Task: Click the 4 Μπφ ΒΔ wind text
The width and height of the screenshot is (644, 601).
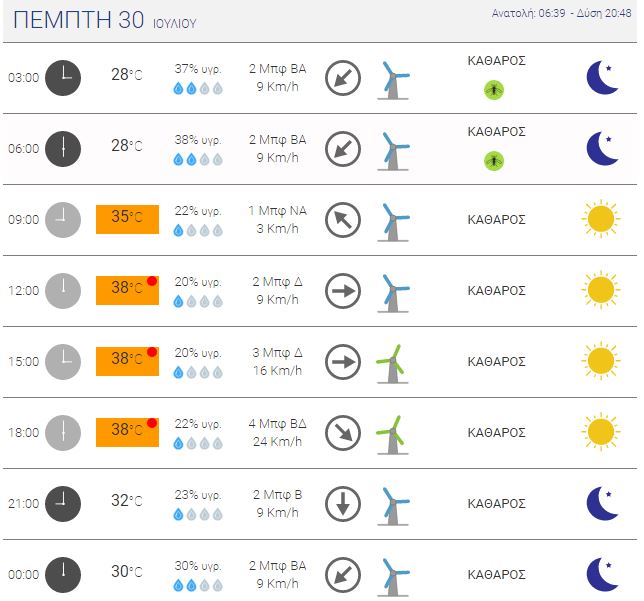Action: 278,424
